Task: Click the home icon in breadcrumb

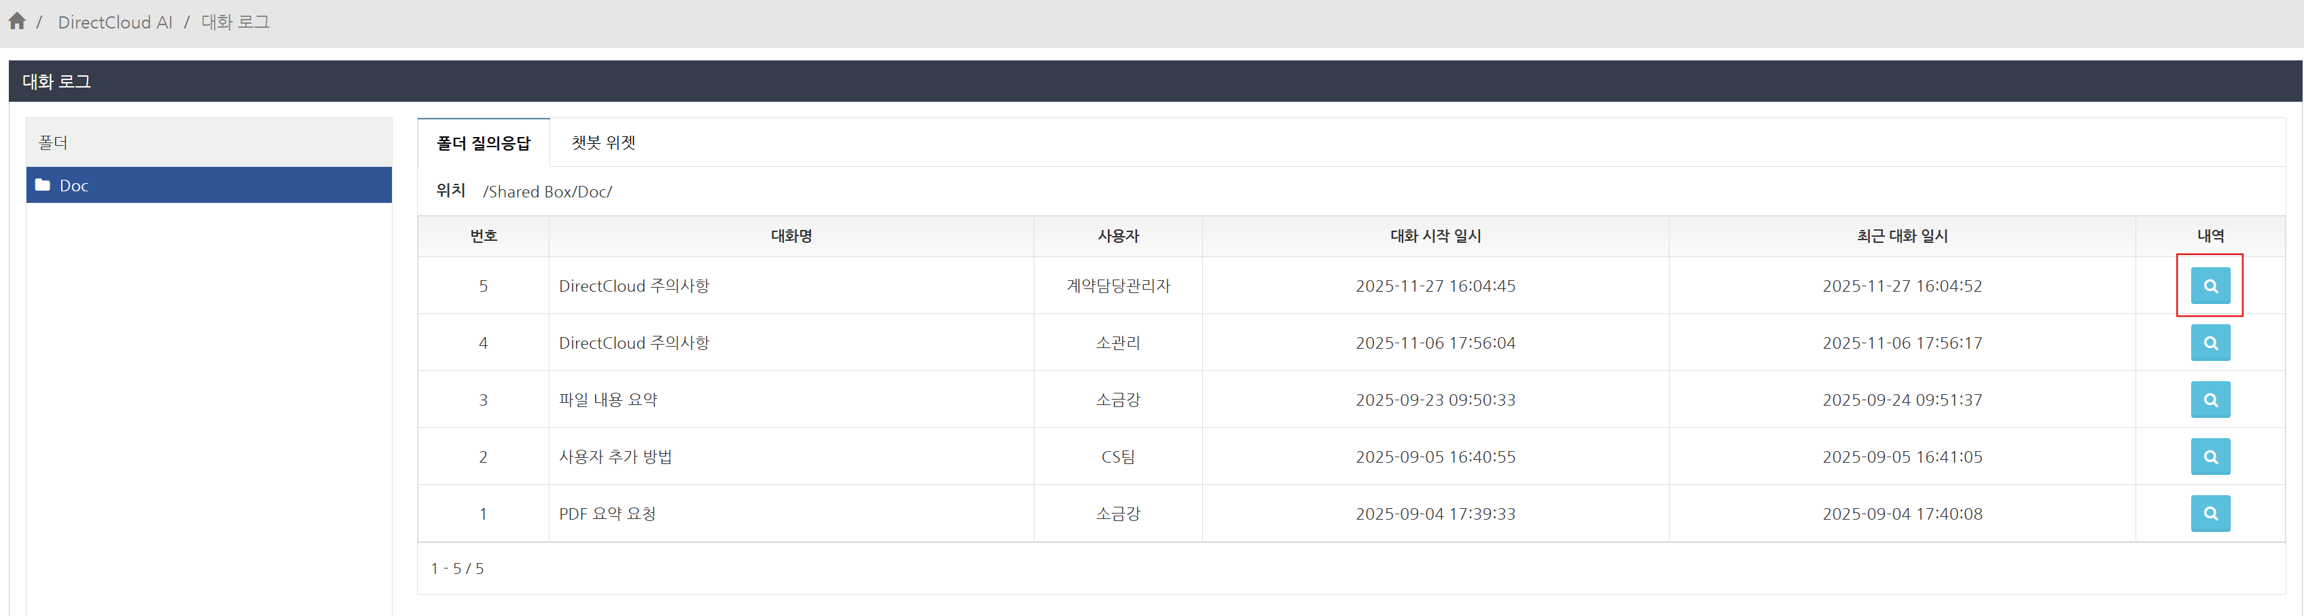Action: [17, 21]
